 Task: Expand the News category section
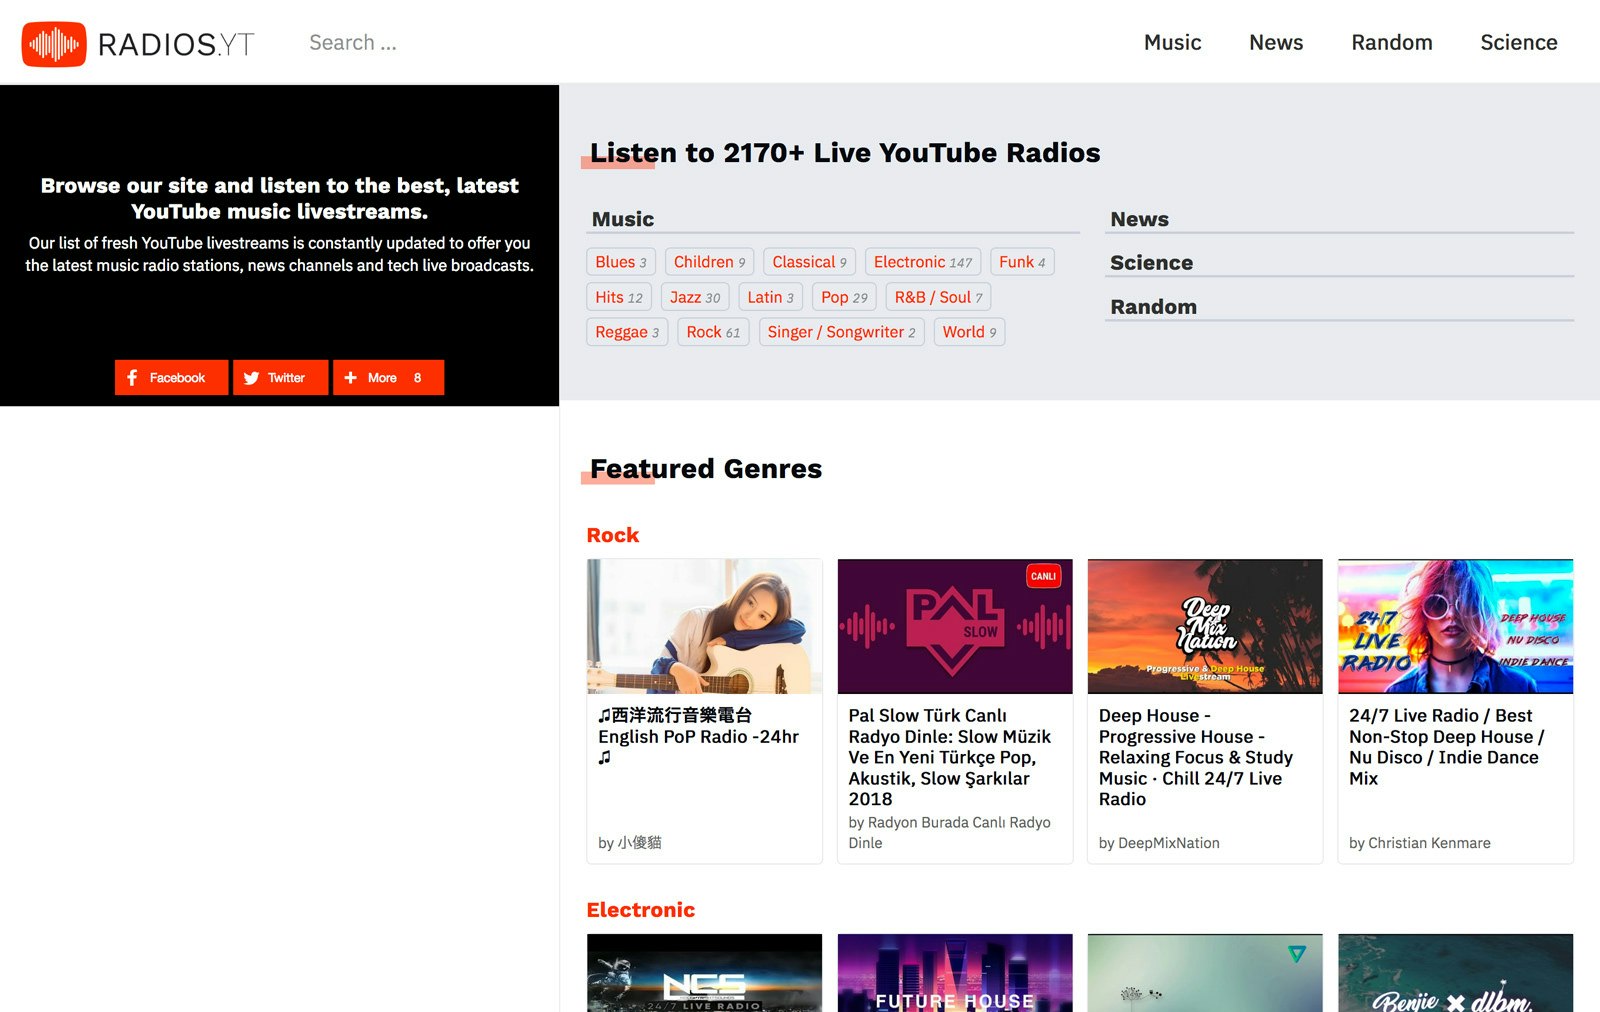(x=1138, y=218)
